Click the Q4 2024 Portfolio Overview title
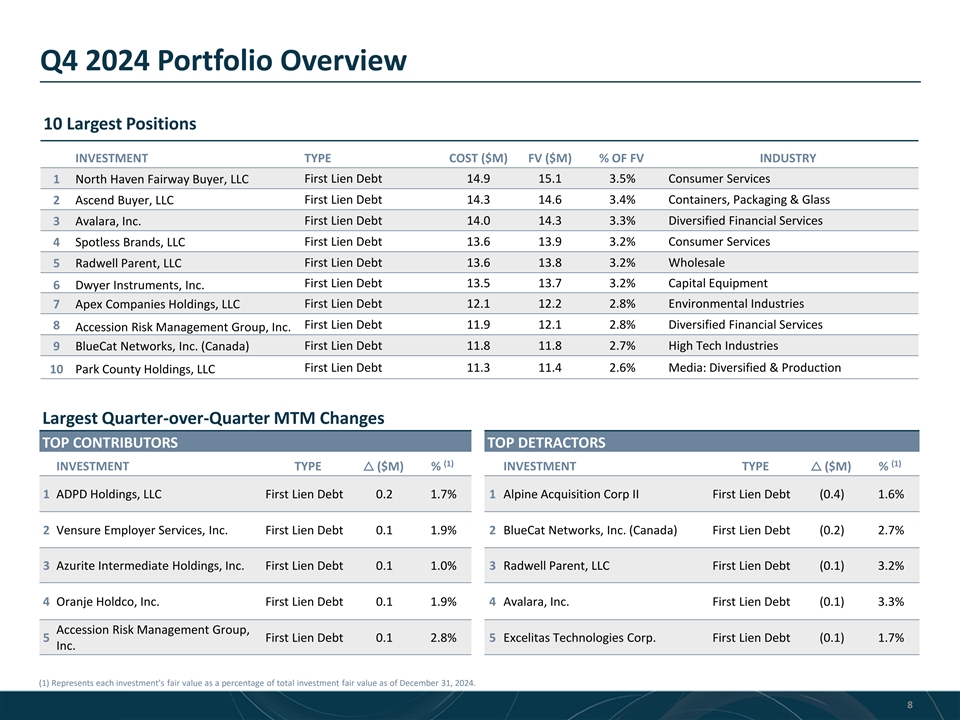Viewport: 960px width, 720px height. tap(224, 61)
